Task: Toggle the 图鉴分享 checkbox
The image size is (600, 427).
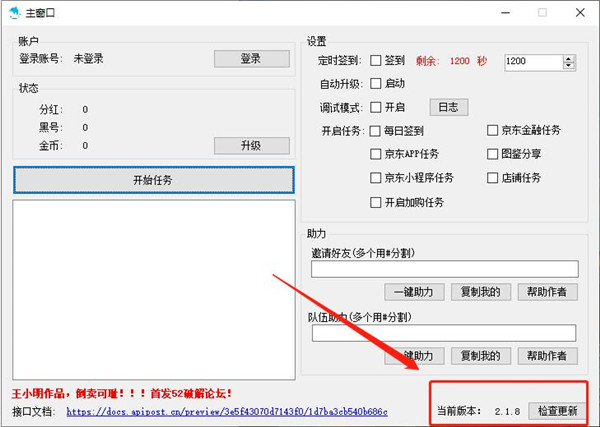Action: (x=493, y=155)
